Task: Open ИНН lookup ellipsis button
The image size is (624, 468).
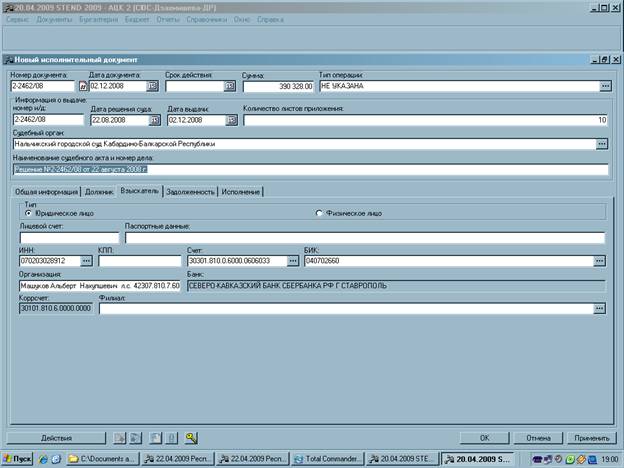Action: (x=86, y=261)
